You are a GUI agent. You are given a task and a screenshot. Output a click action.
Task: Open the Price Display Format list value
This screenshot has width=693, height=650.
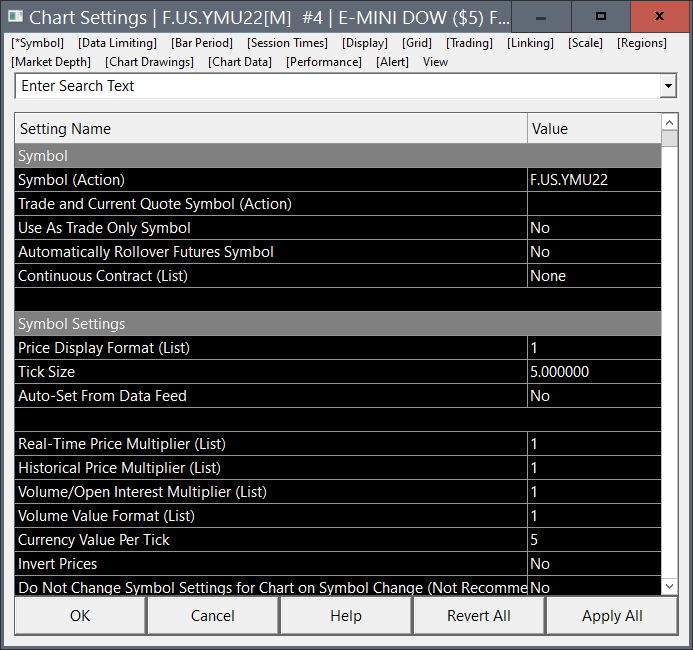[x=594, y=348]
